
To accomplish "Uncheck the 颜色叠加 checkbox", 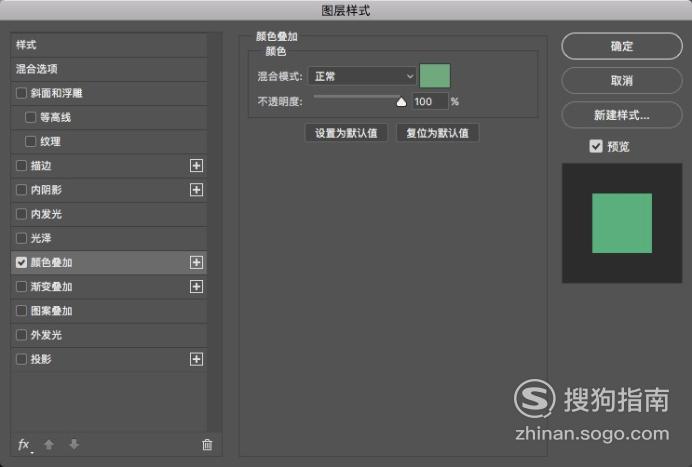I will pyautogui.click(x=21, y=263).
